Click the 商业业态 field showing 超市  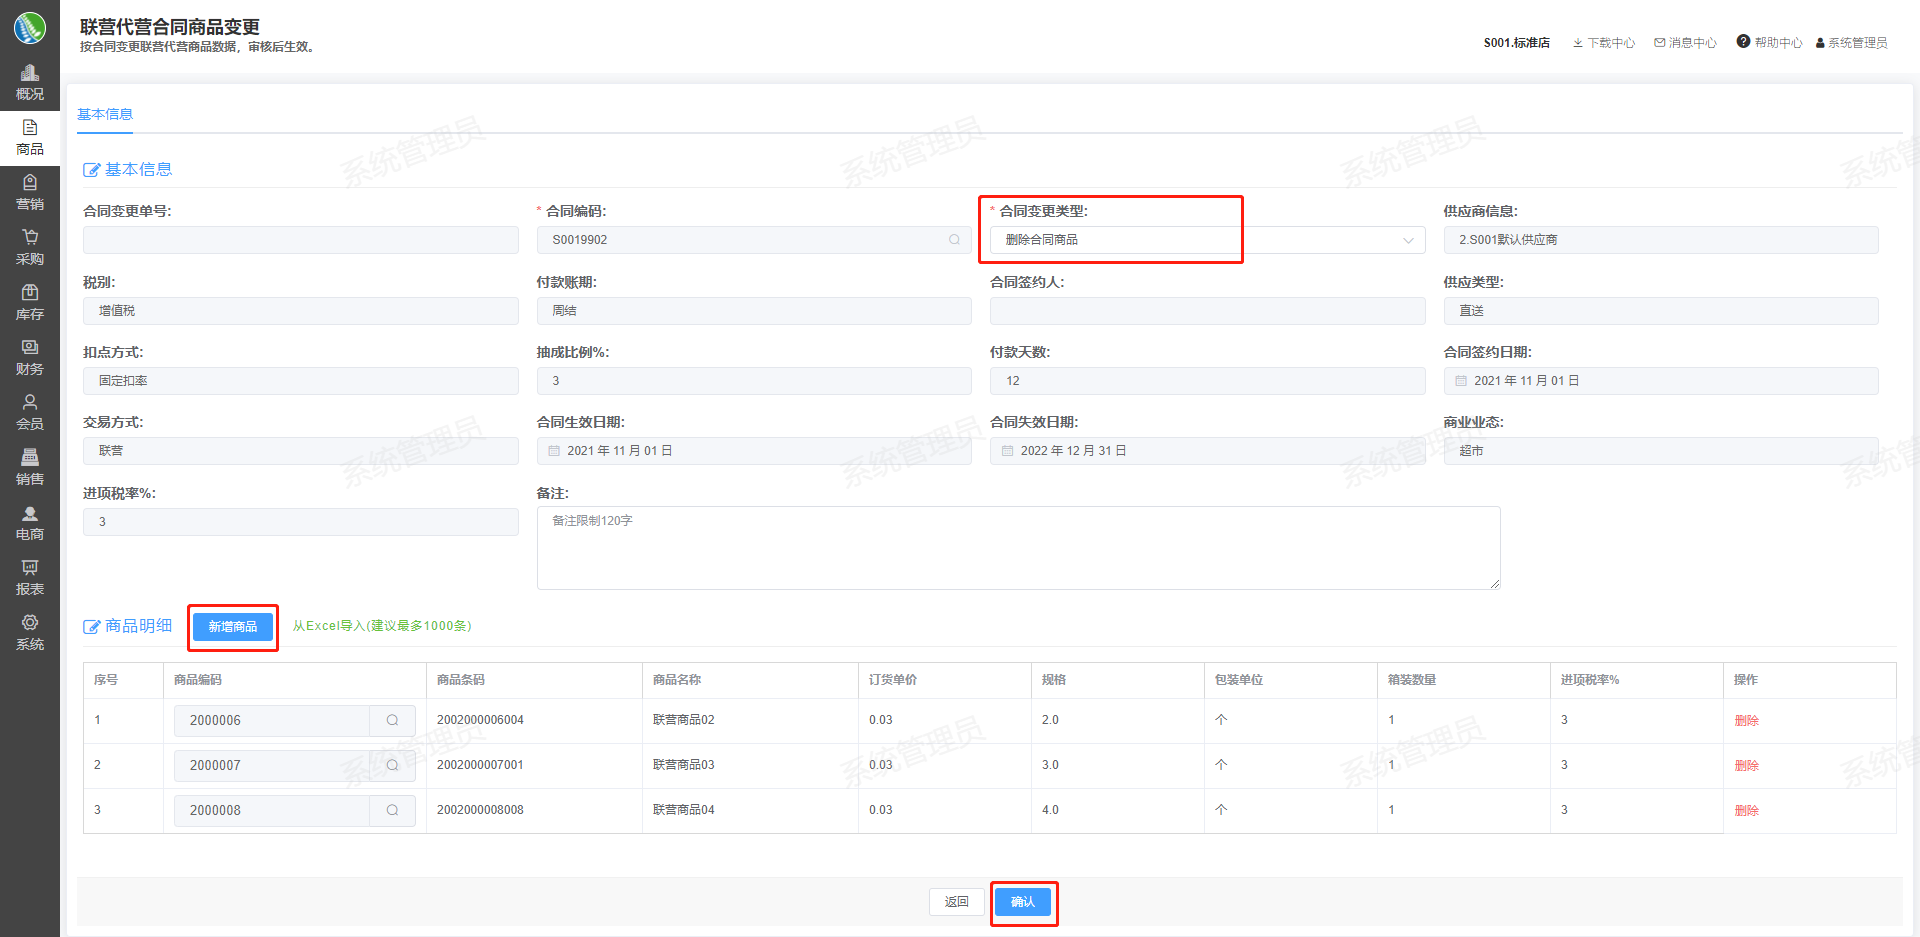pos(1661,451)
